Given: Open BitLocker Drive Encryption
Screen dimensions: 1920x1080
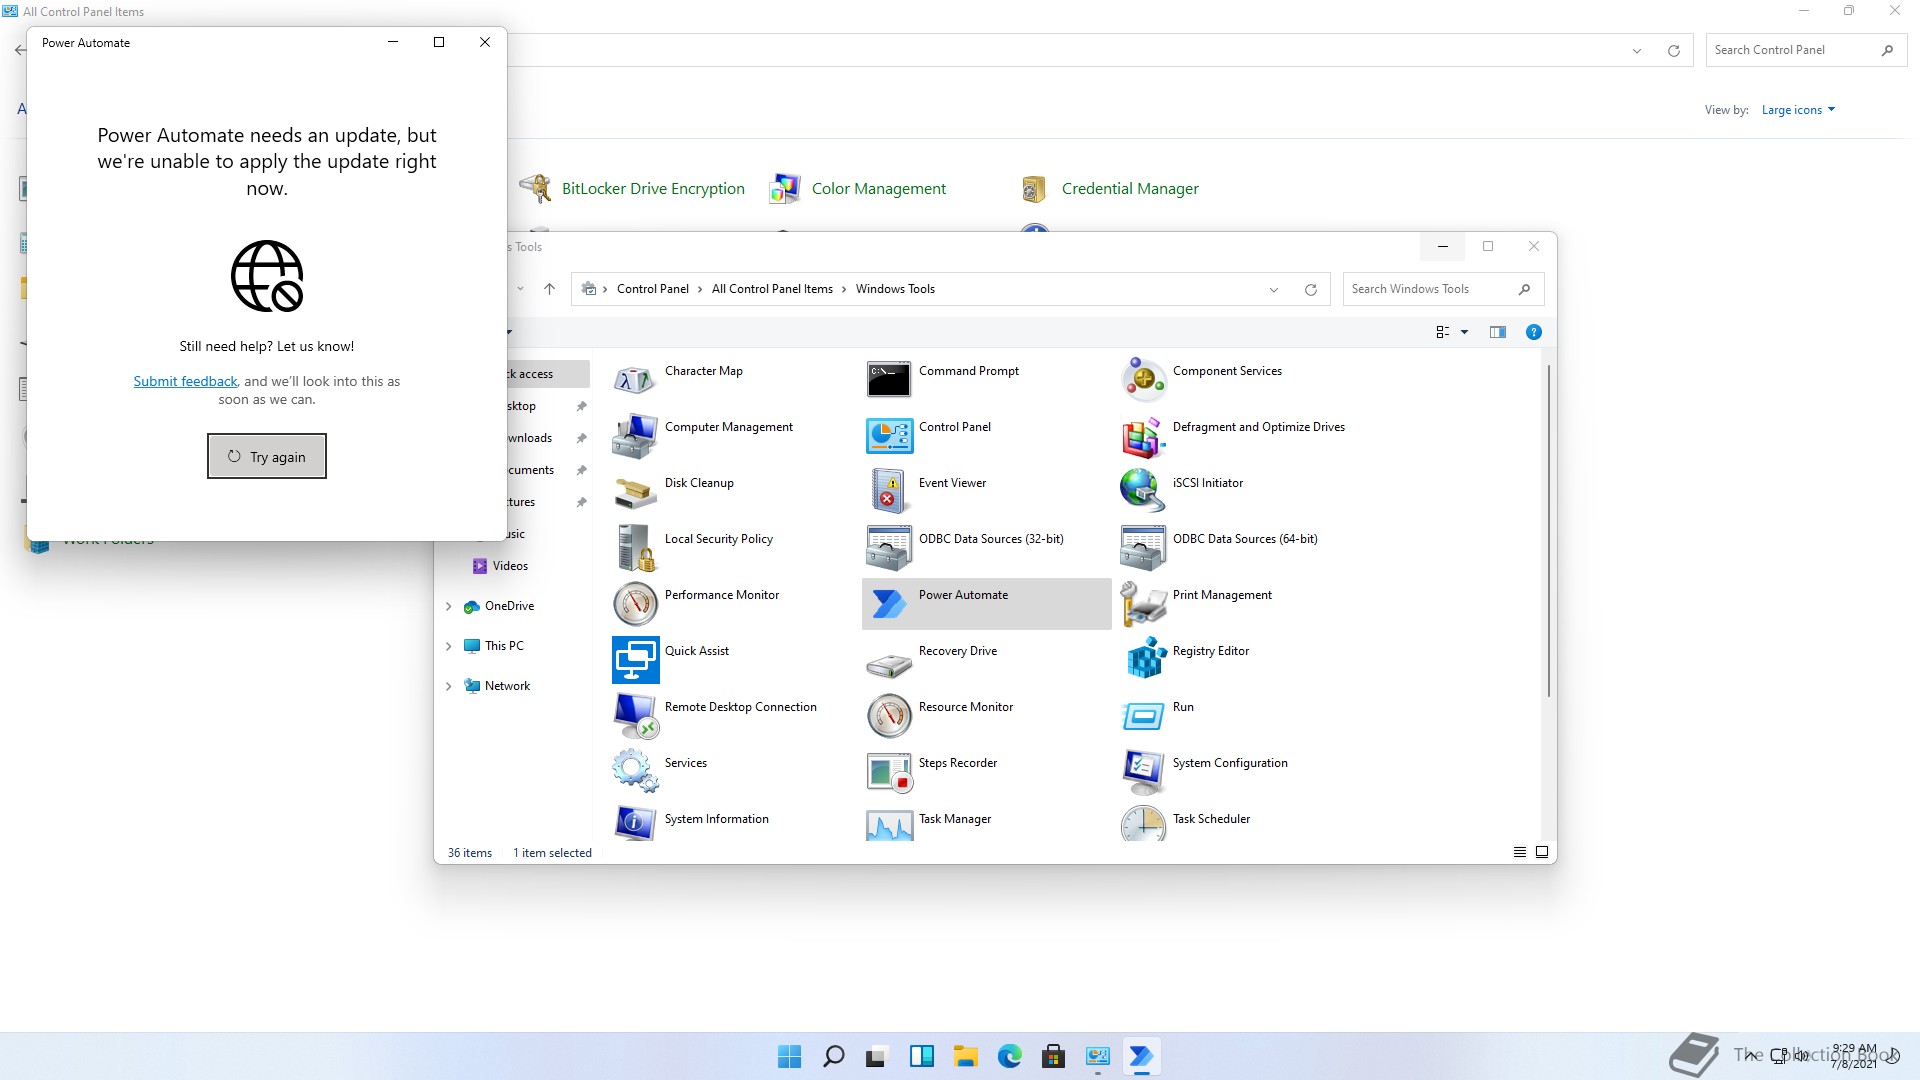Looking at the screenshot, I should tap(632, 188).
